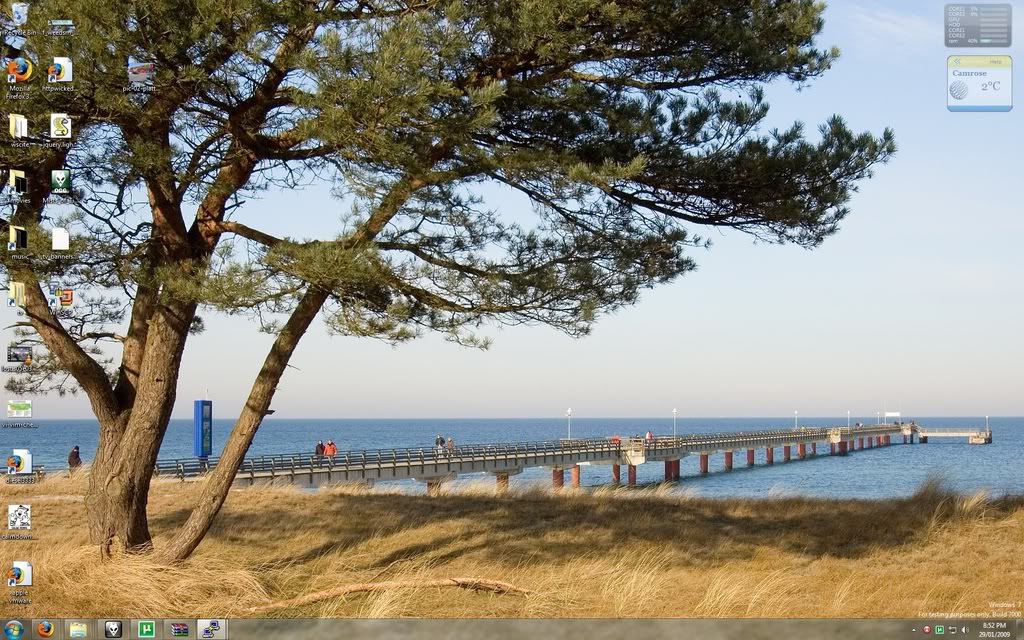Open the calmdown cartoon image icon
The width and height of the screenshot is (1024, 640).
(19, 517)
